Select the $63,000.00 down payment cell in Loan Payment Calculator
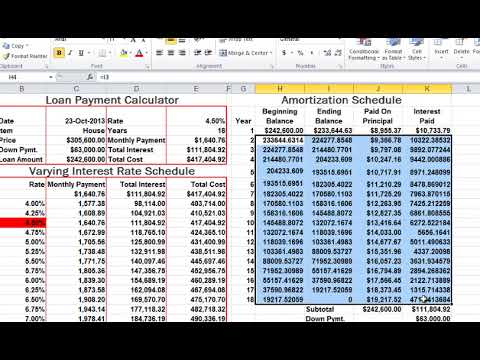This screenshot has height=360, width=480. tap(76, 150)
